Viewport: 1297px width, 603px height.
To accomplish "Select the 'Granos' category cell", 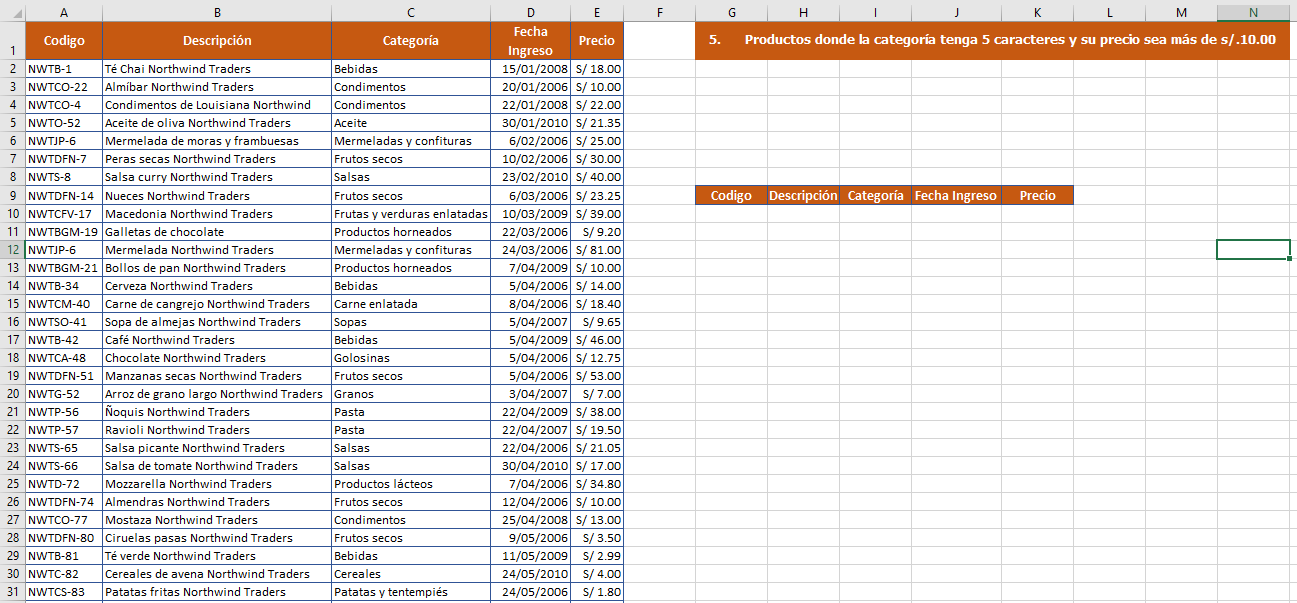I will point(411,394).
